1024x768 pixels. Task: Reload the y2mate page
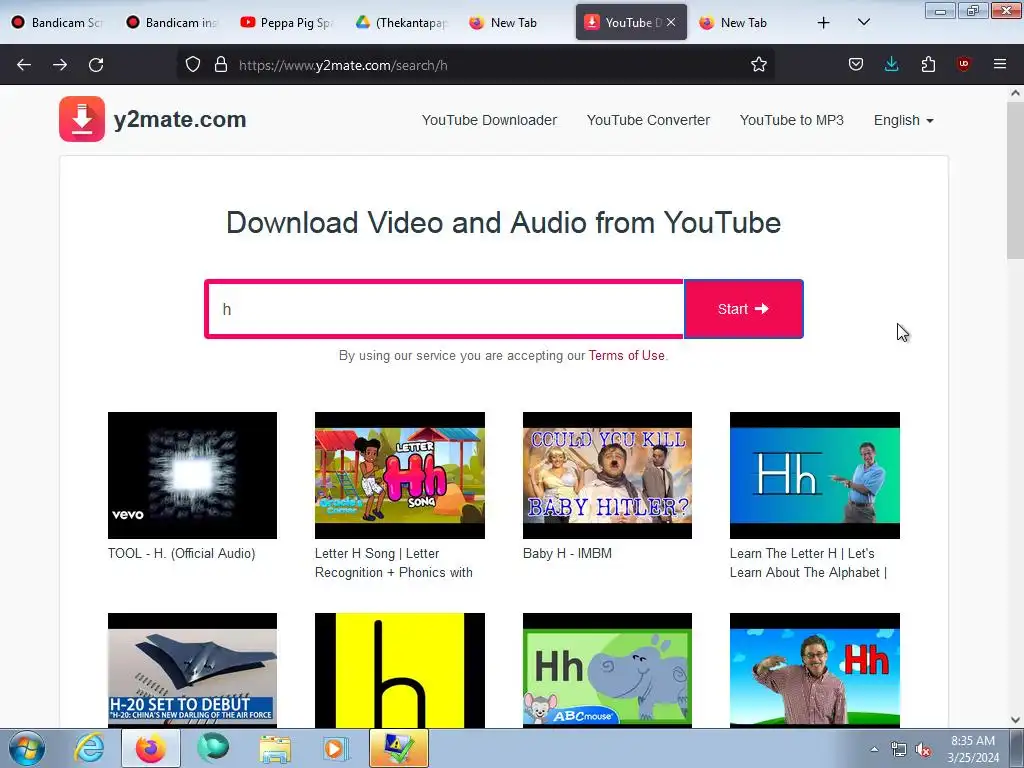click(96, 65)
